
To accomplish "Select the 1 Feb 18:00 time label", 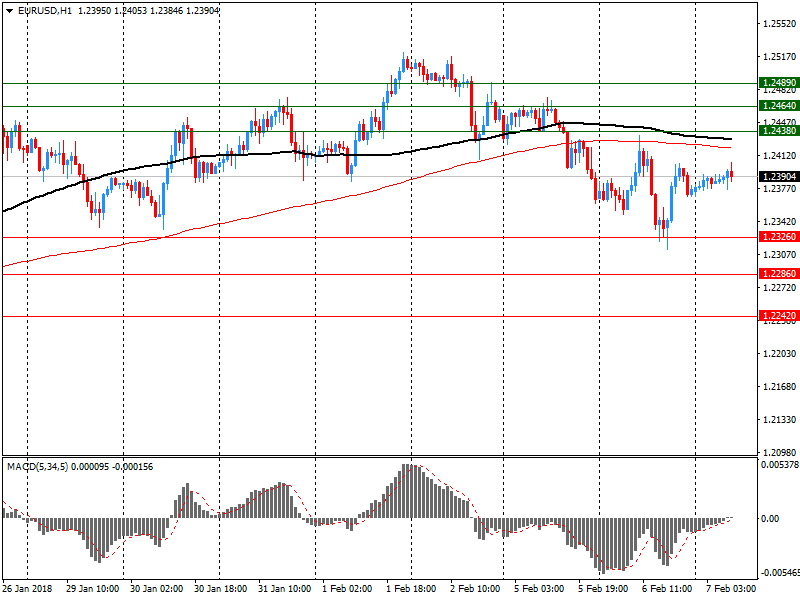I will pos(410,590).
